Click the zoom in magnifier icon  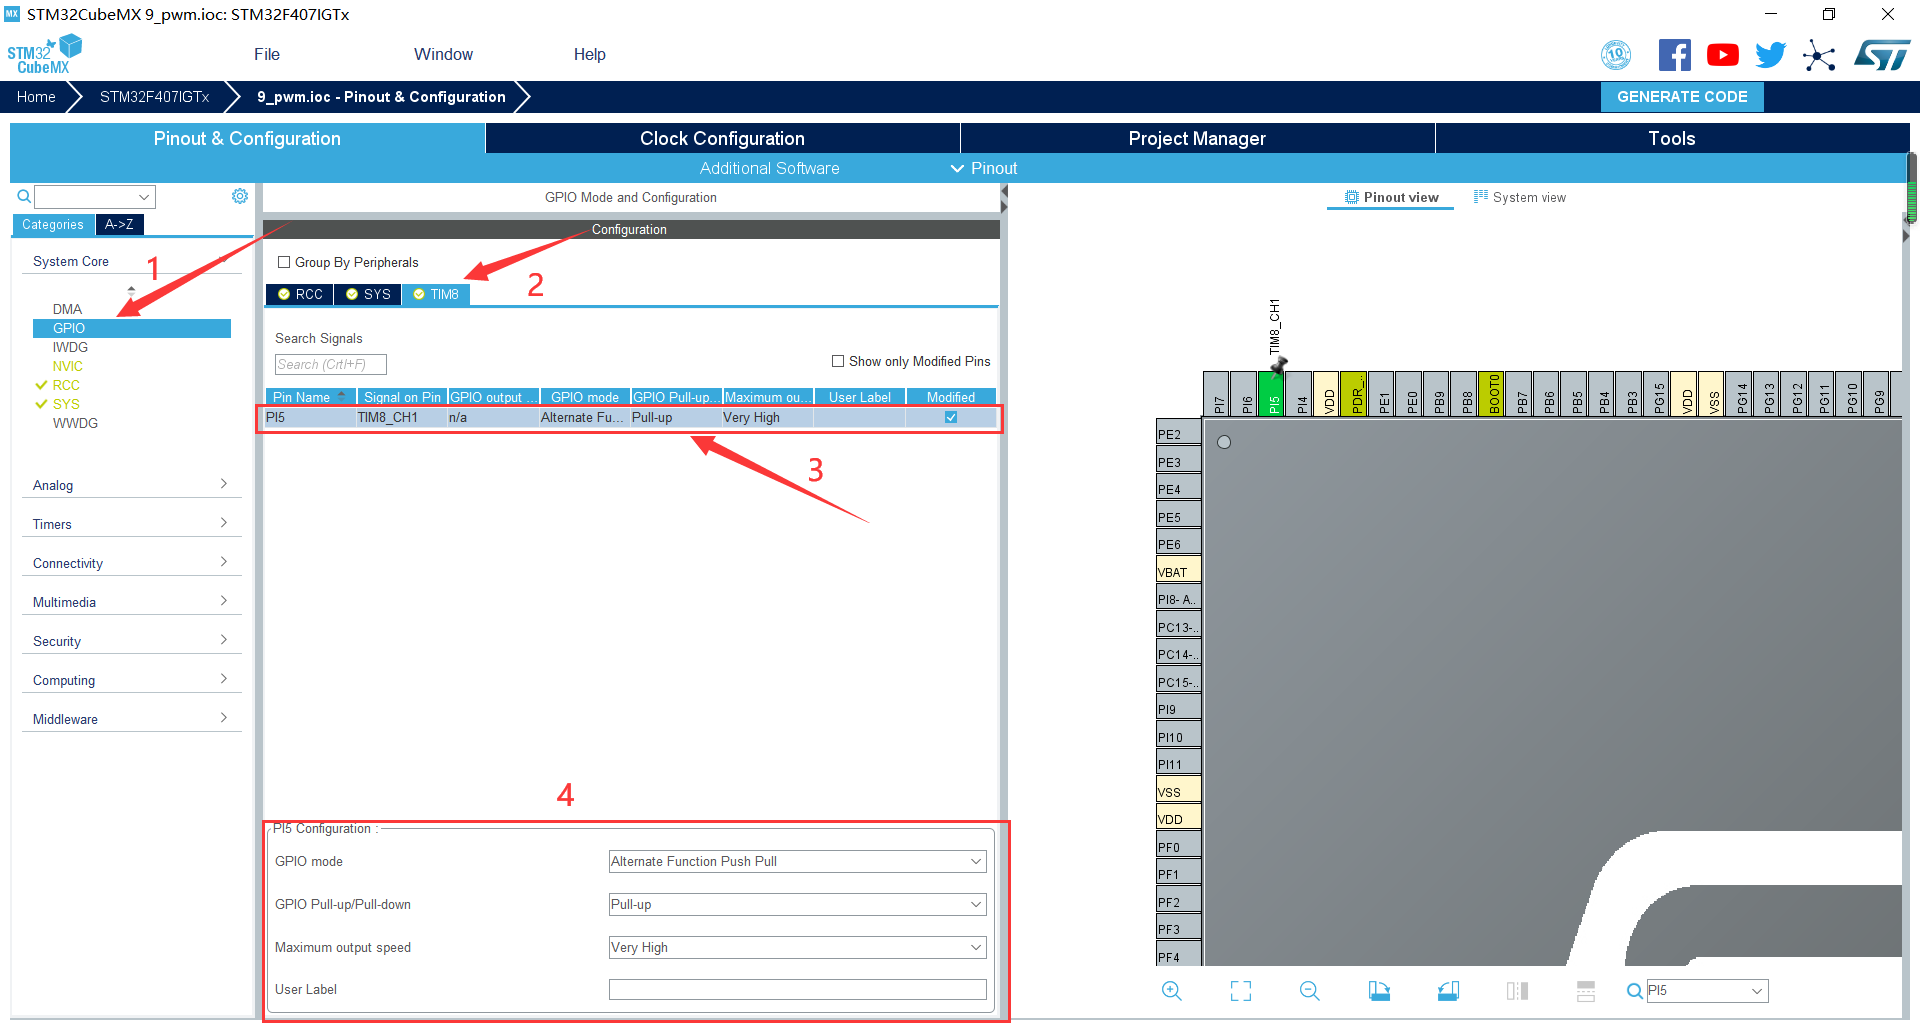1171,991
